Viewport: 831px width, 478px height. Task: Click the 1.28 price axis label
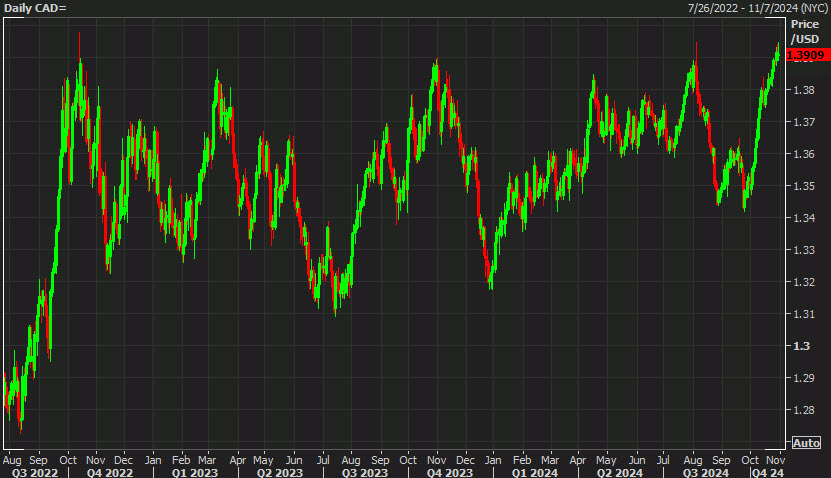click(x=803, y=410)
